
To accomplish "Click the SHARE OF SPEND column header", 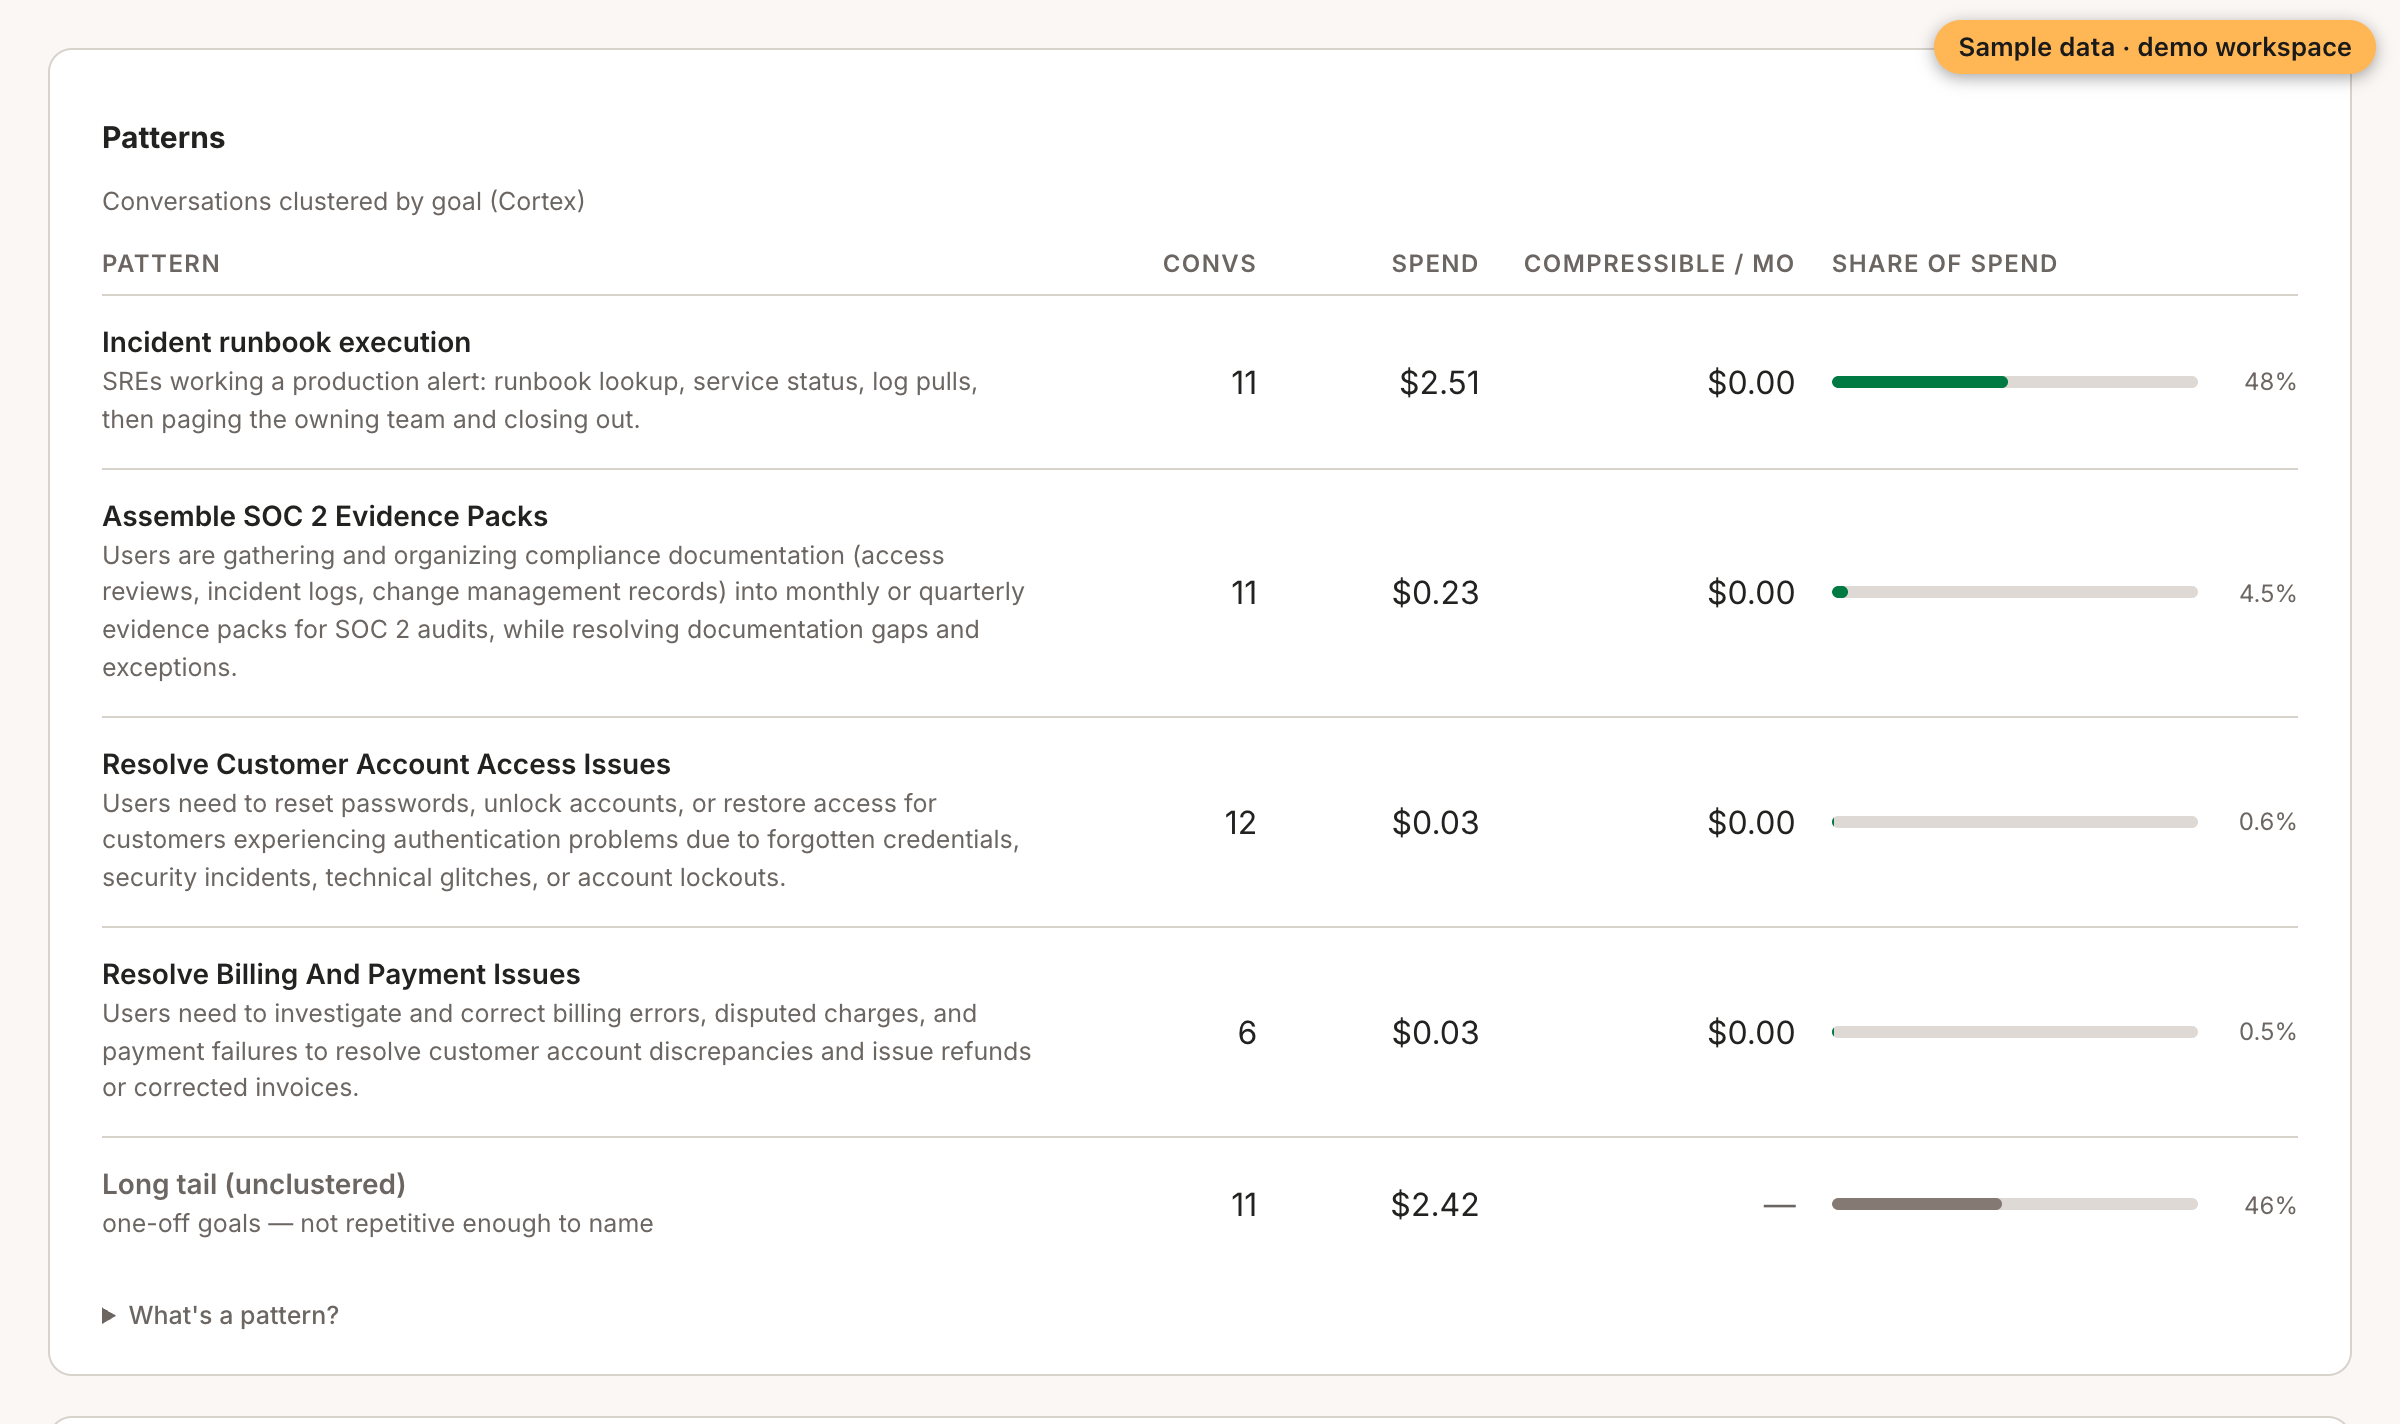I will coord(1944,263).
